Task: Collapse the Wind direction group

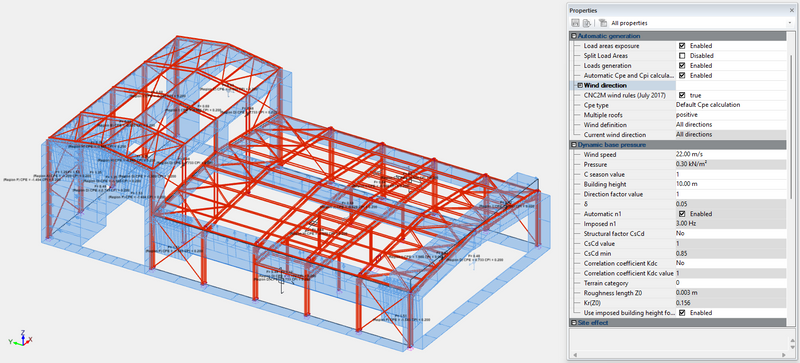Action: point(580,86)
